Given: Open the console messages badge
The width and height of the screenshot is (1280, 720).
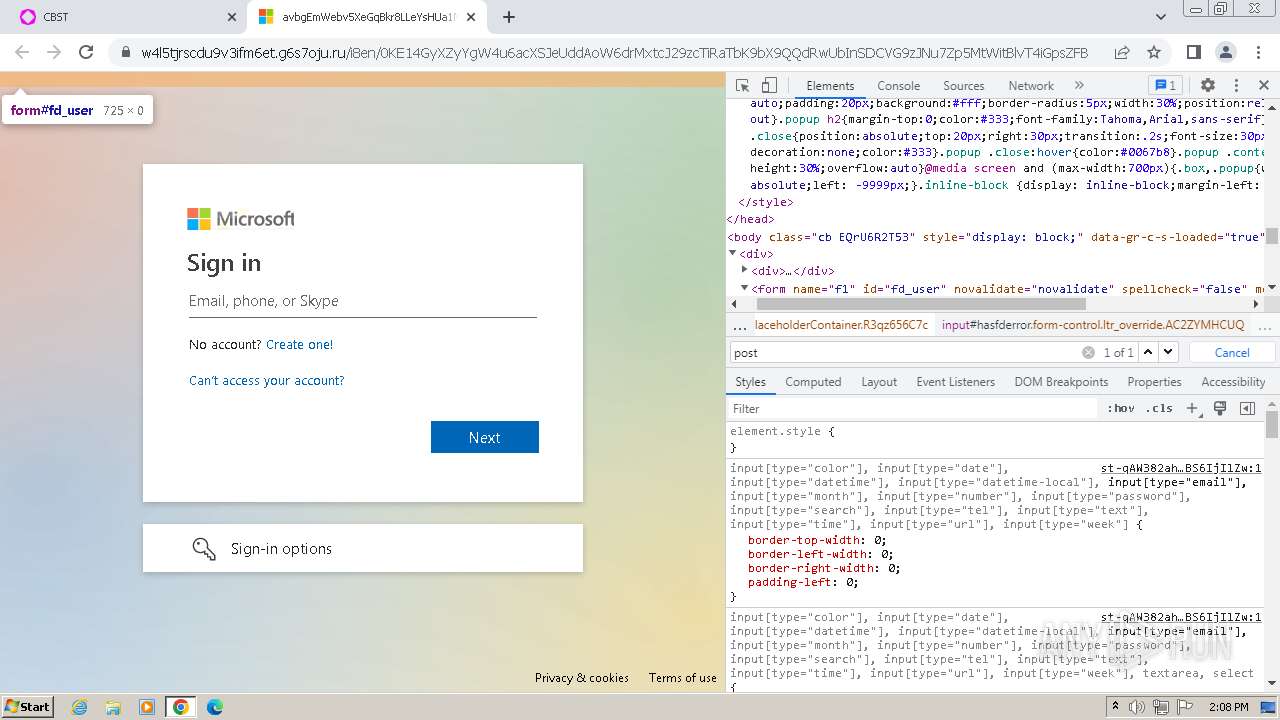Looking at the screenshot, I should click(1164, 85).
